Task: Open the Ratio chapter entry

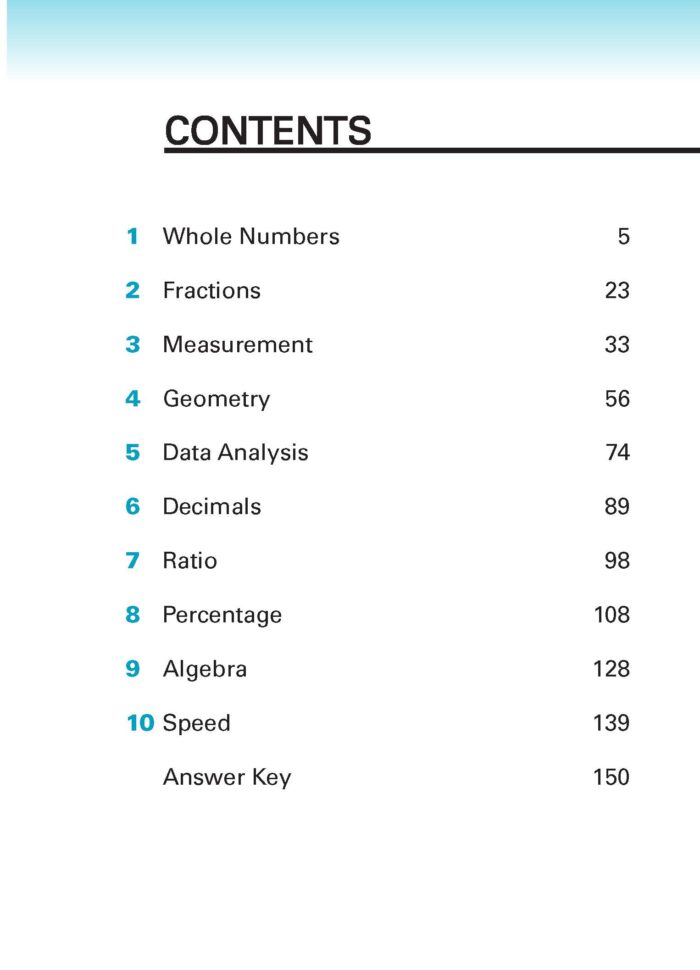Action: [189, 561]
